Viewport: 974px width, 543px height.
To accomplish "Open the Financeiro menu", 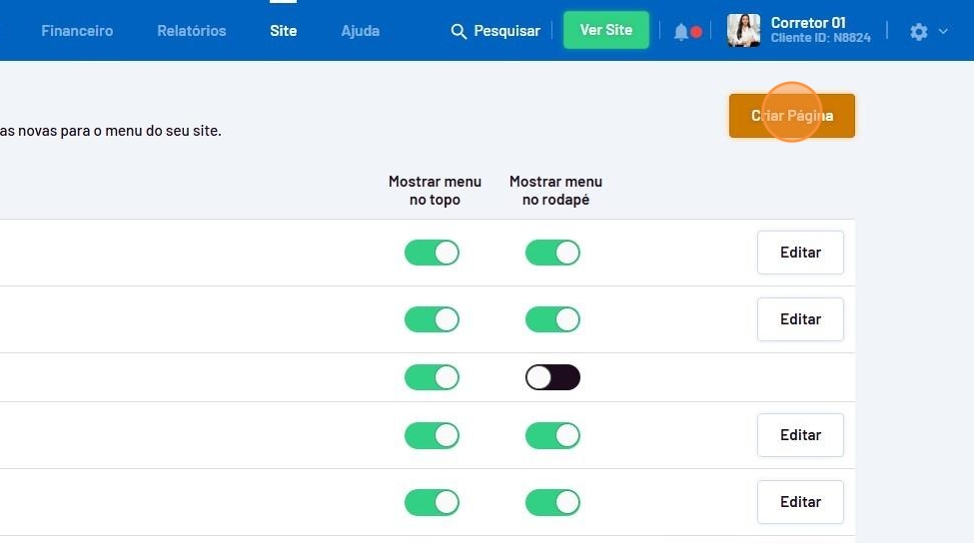I will tap(77, 31).
